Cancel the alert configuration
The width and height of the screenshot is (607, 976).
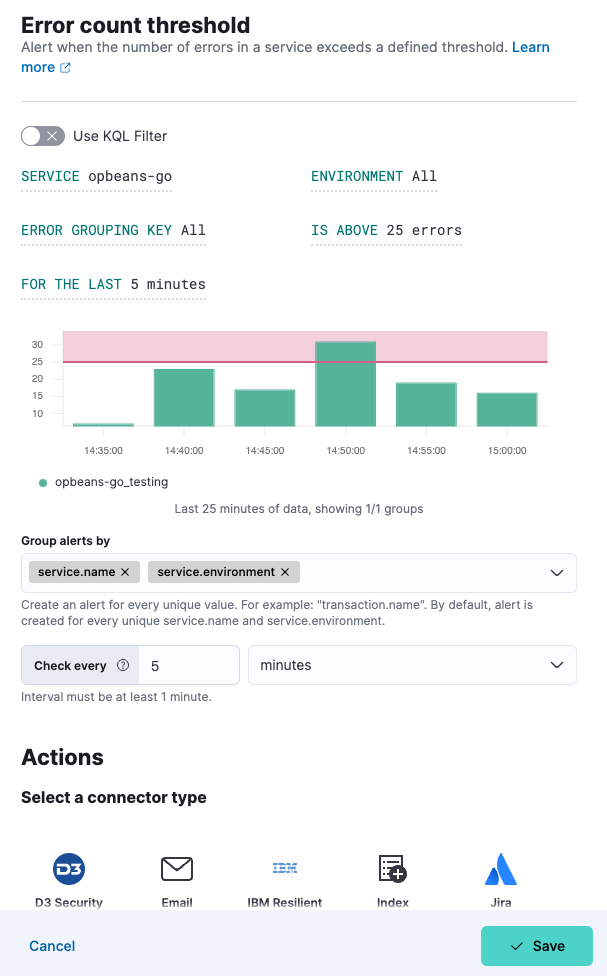[51, 945]
